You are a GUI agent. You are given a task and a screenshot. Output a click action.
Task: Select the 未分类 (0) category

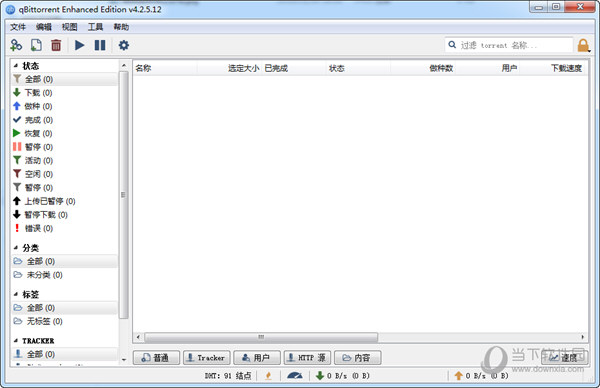point(64,275)
